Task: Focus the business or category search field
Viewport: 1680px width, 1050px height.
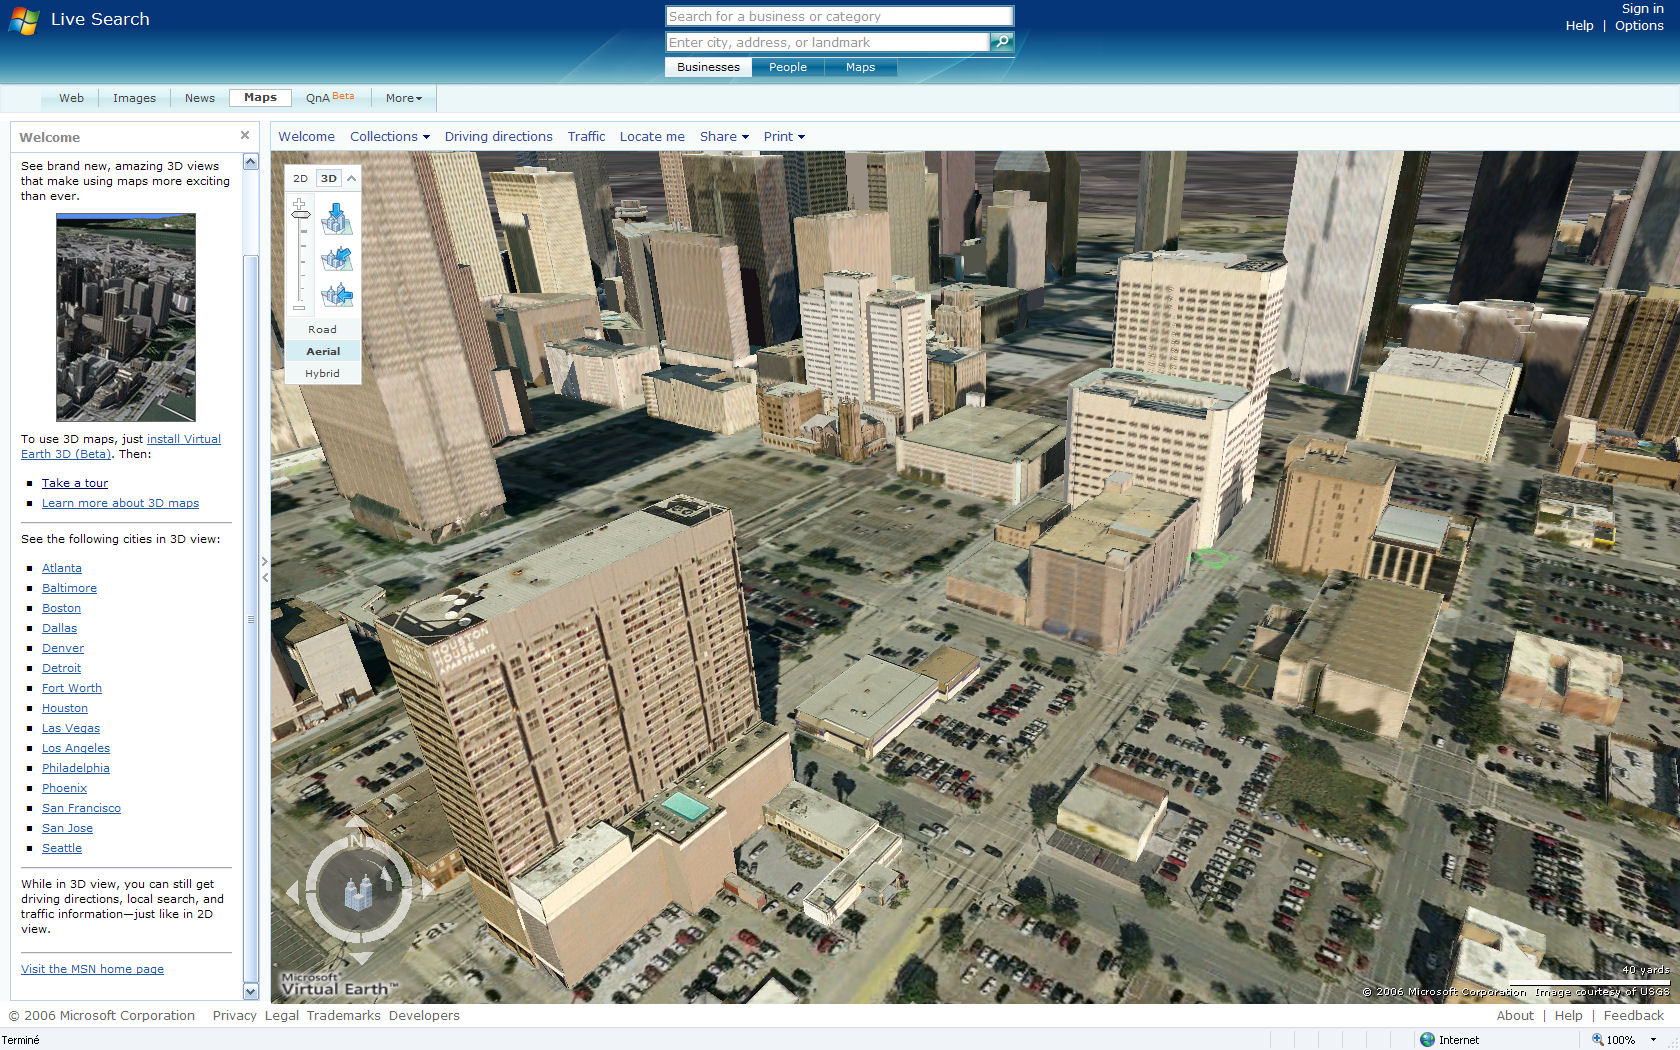Action: point(839,16)
